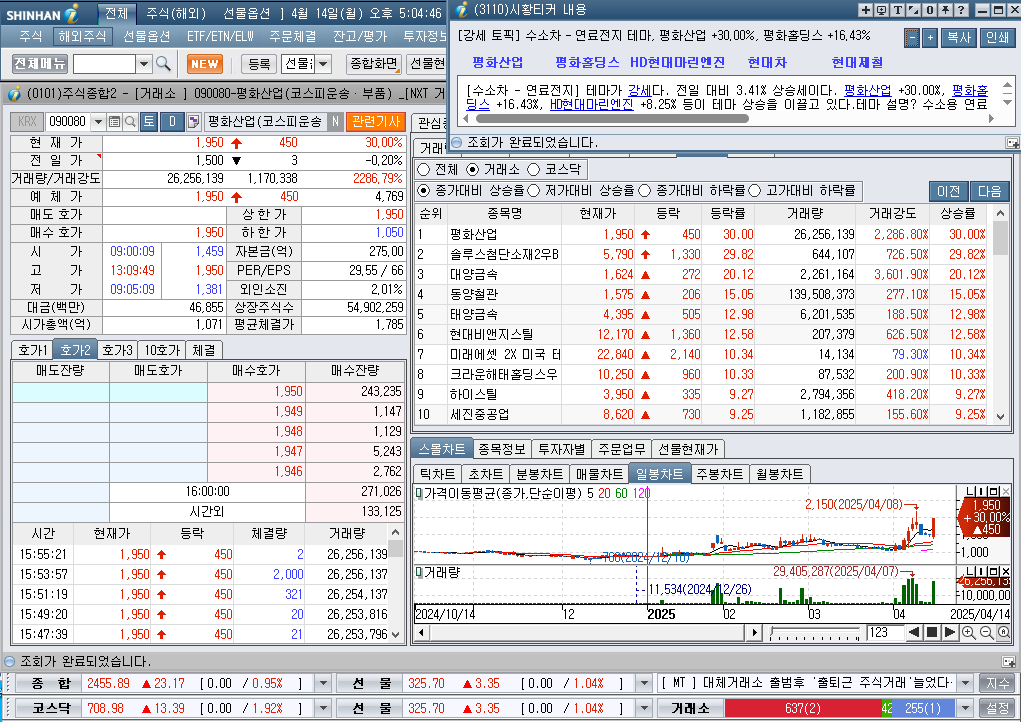Decrease text size with minus button in 시황티커
This screenshot has width=1021, height=722.
(x=912, y=38)
